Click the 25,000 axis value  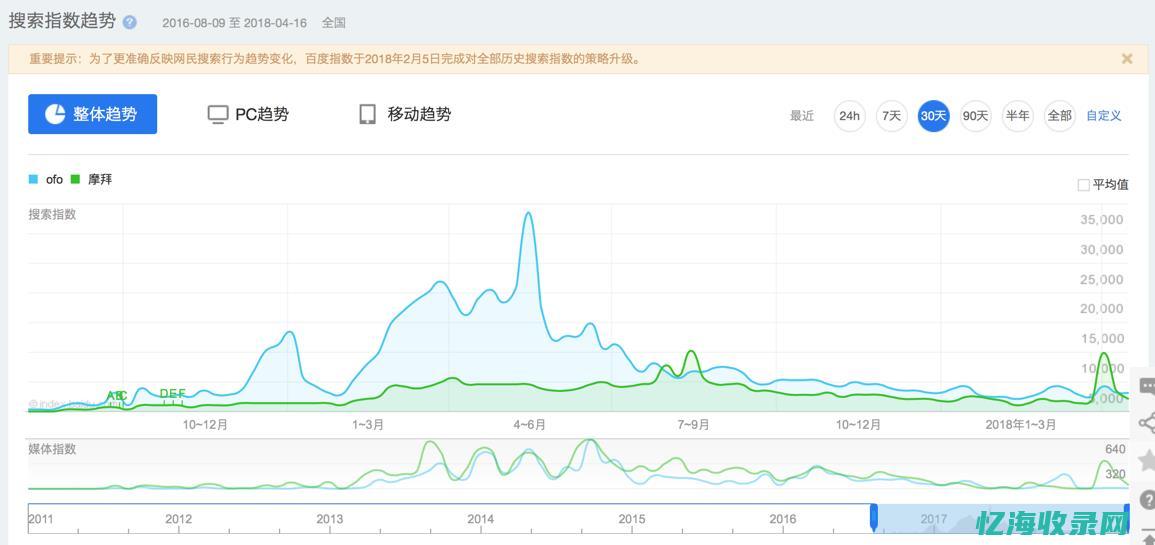(1101, 280)
